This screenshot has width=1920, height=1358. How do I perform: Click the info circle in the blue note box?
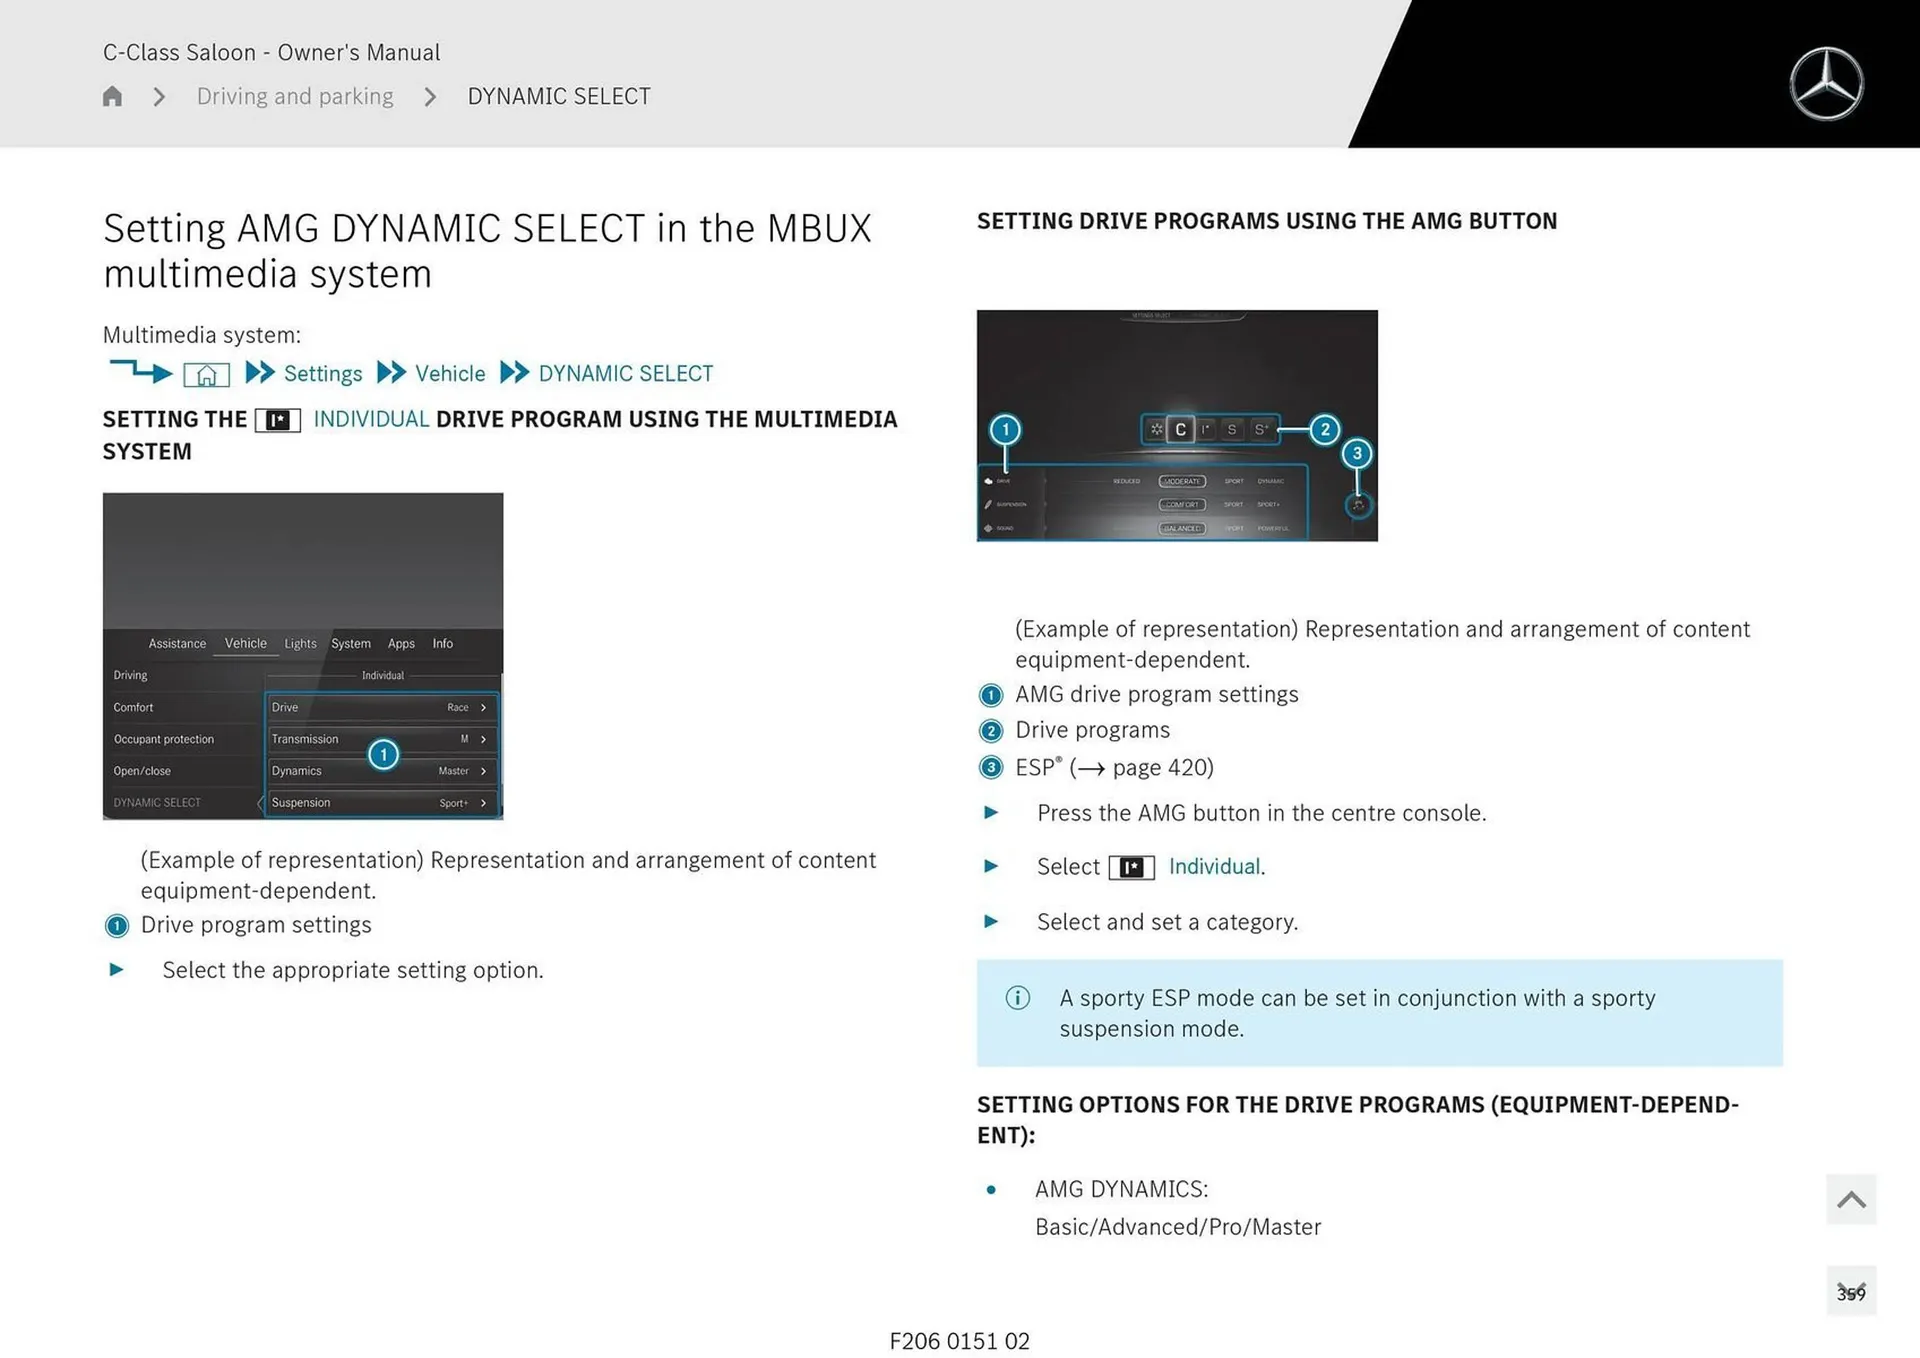pos(1017,998)
